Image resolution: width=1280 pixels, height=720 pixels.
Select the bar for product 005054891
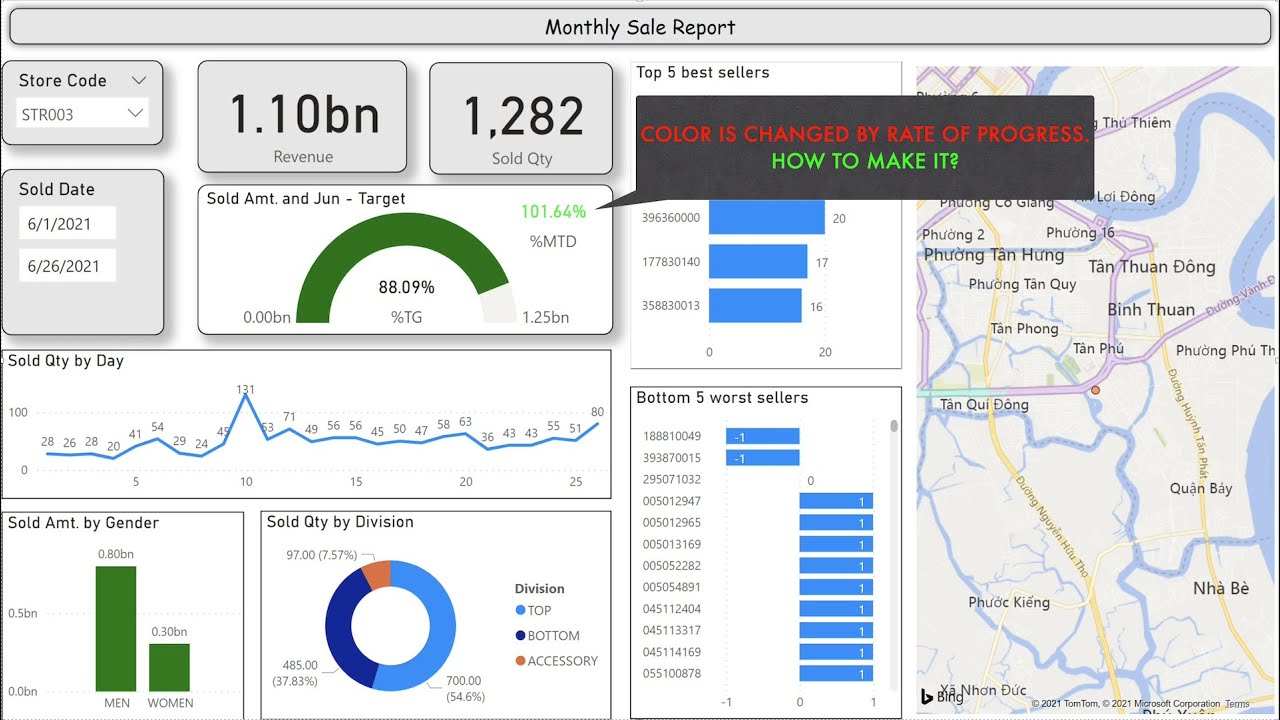pyautogui.click(x=837, y=587)
